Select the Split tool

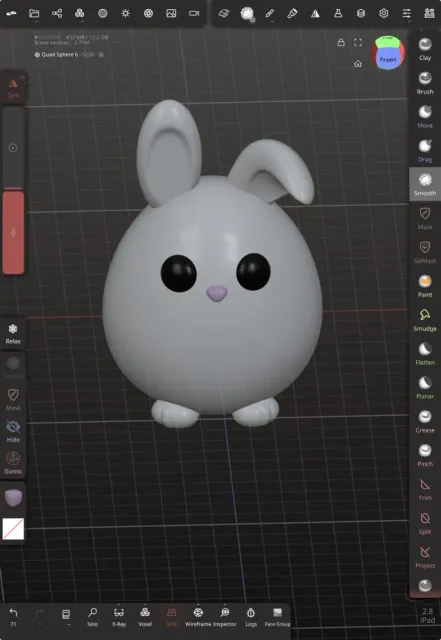[x=425, y=523]
